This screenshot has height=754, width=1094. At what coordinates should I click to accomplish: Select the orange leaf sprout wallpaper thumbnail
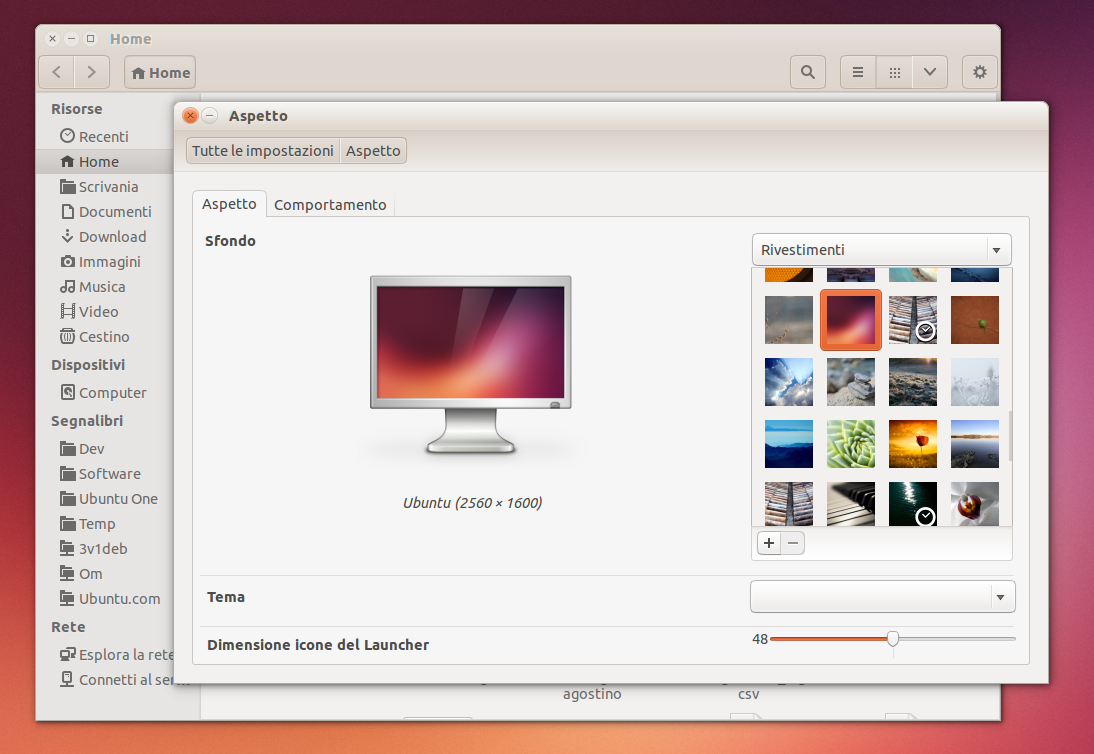point(975,320)
